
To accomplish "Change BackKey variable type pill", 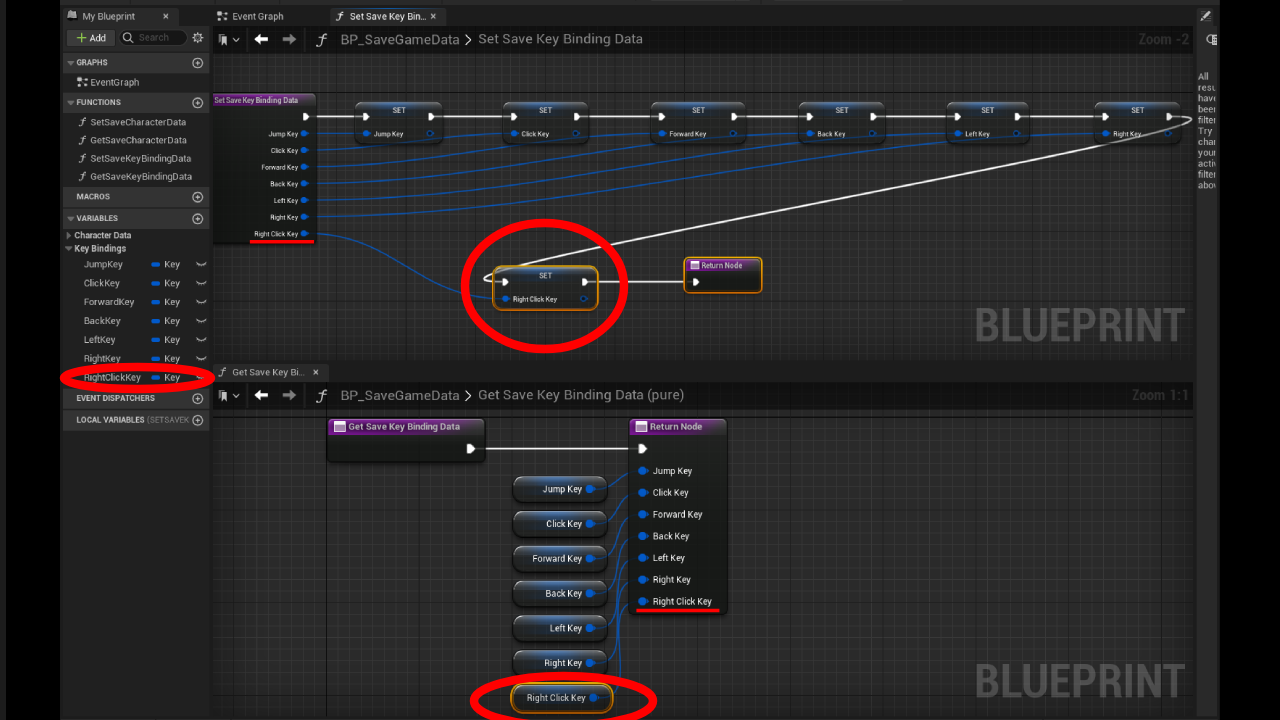I will tap(166, 321).
